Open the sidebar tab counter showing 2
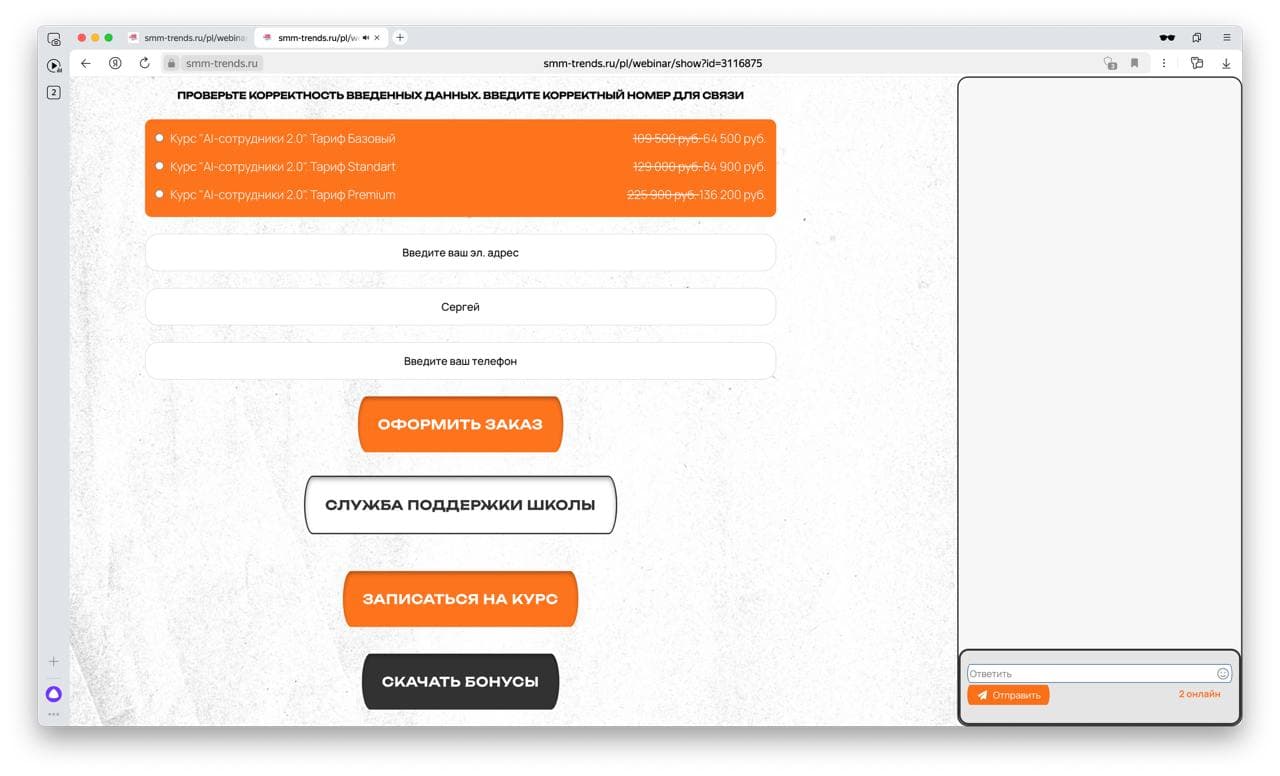The height and width of the screenshot is (776, 1280). pos(54,92)
